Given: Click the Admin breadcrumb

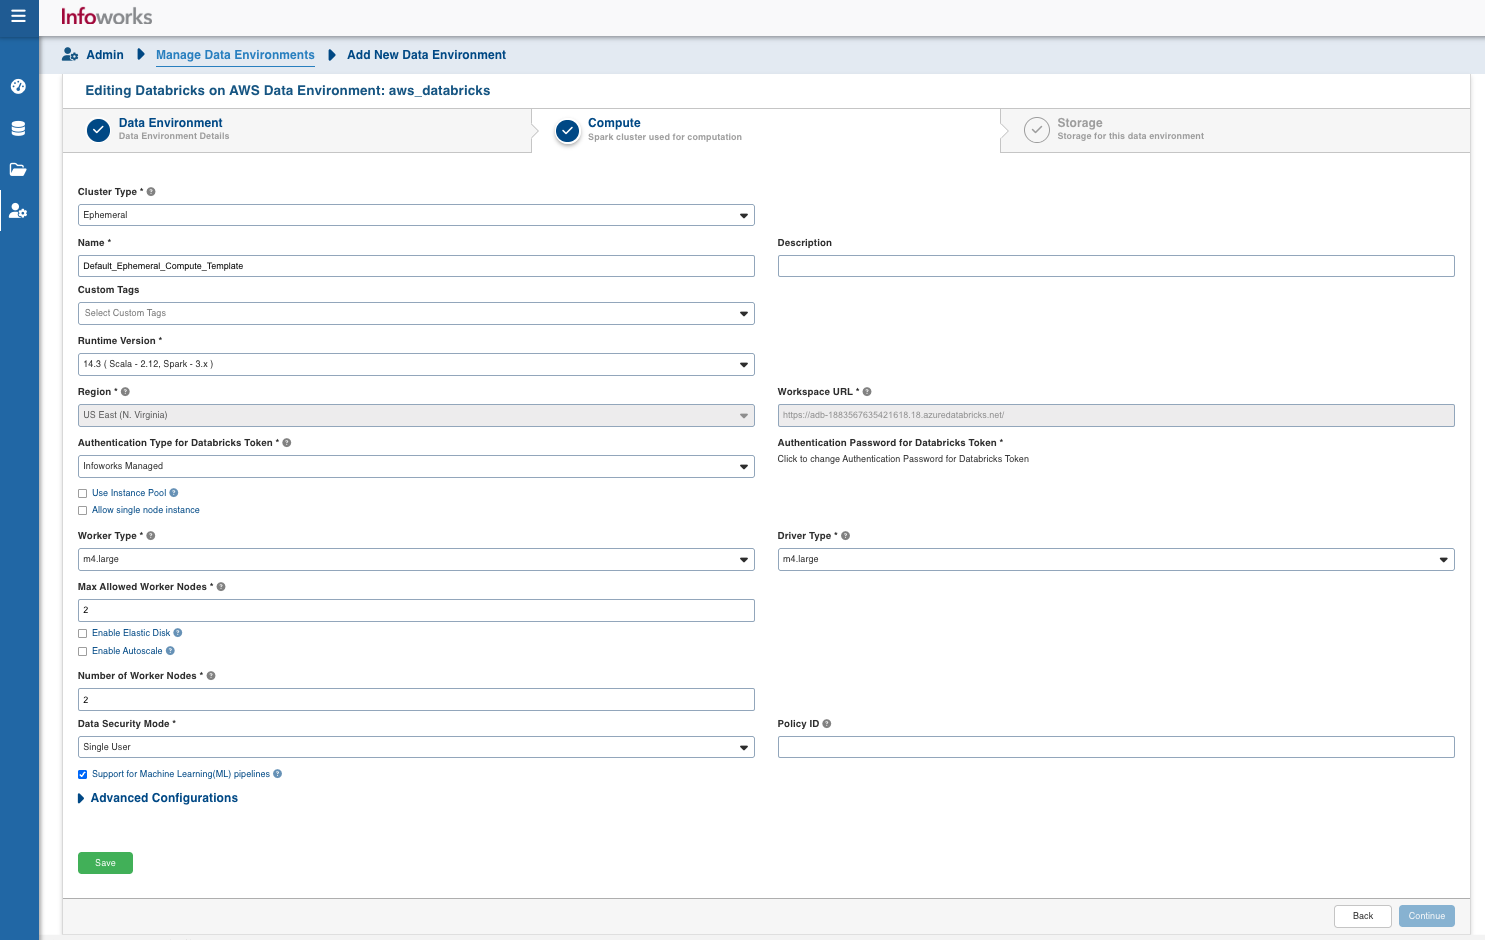Looking at the screenshot, I should click(105, 55).
